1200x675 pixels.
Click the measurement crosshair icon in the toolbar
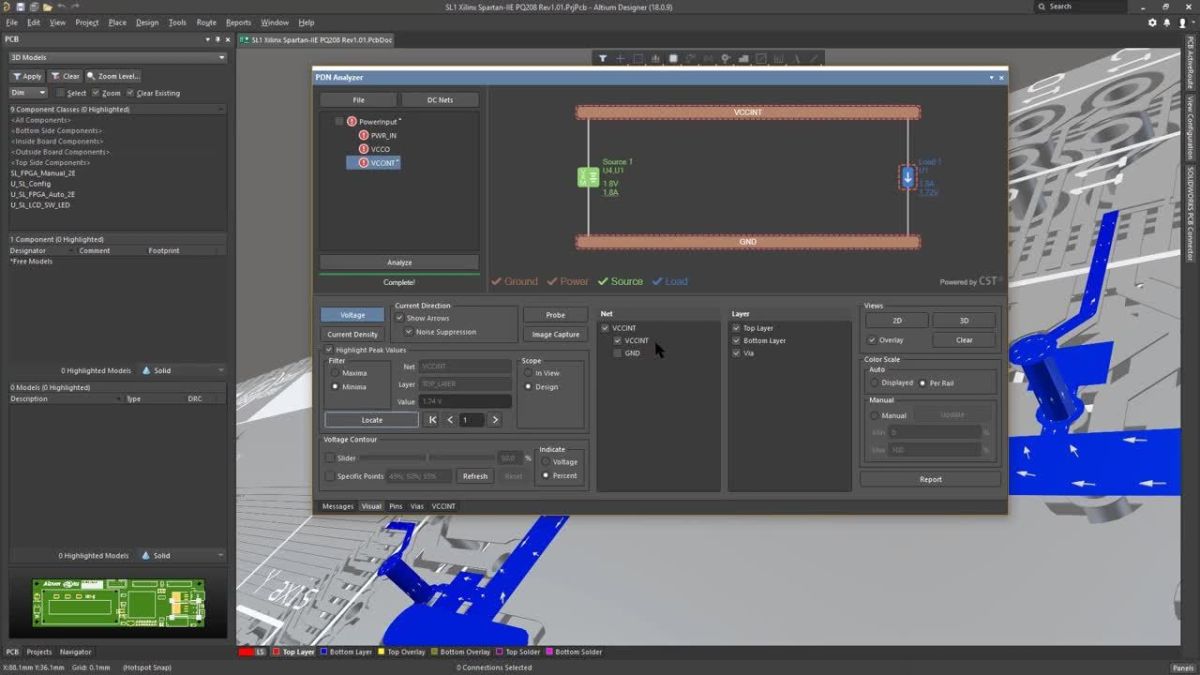click(620, 58)
